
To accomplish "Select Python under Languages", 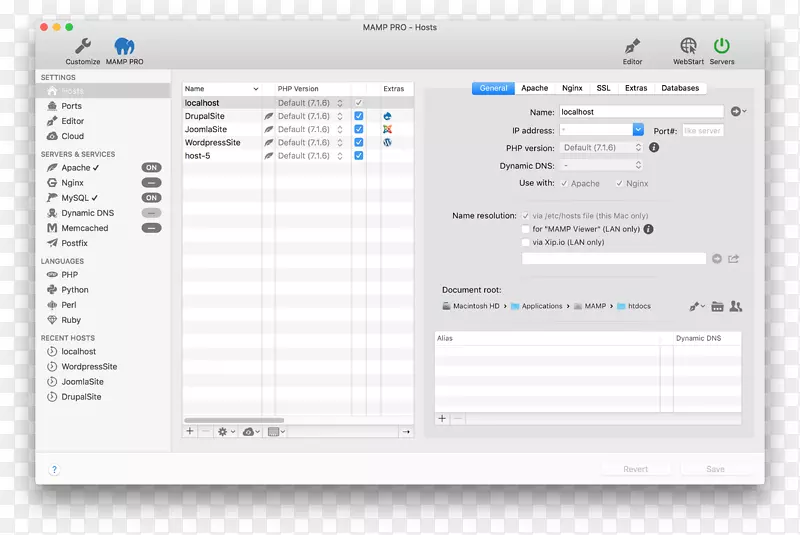I will tap(75, 290).
